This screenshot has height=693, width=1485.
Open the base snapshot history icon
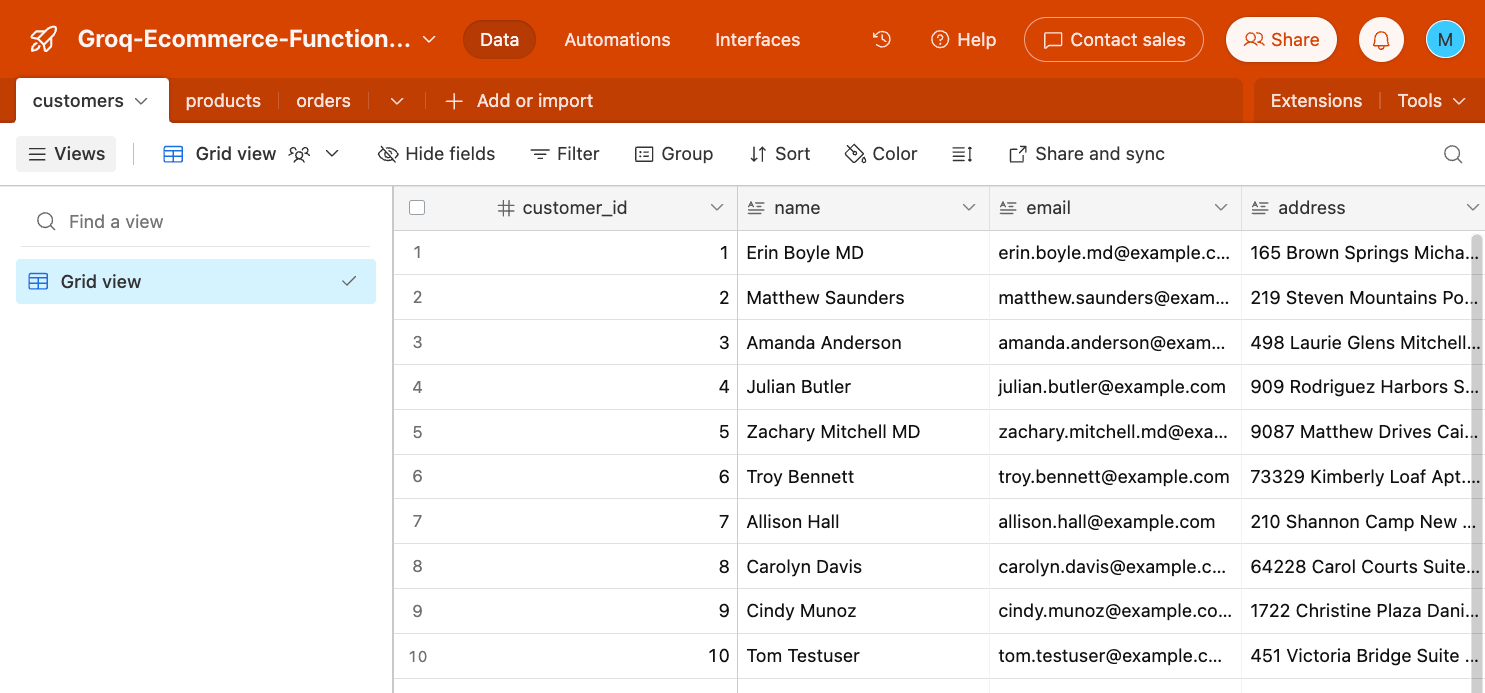[x=881, y=39]
